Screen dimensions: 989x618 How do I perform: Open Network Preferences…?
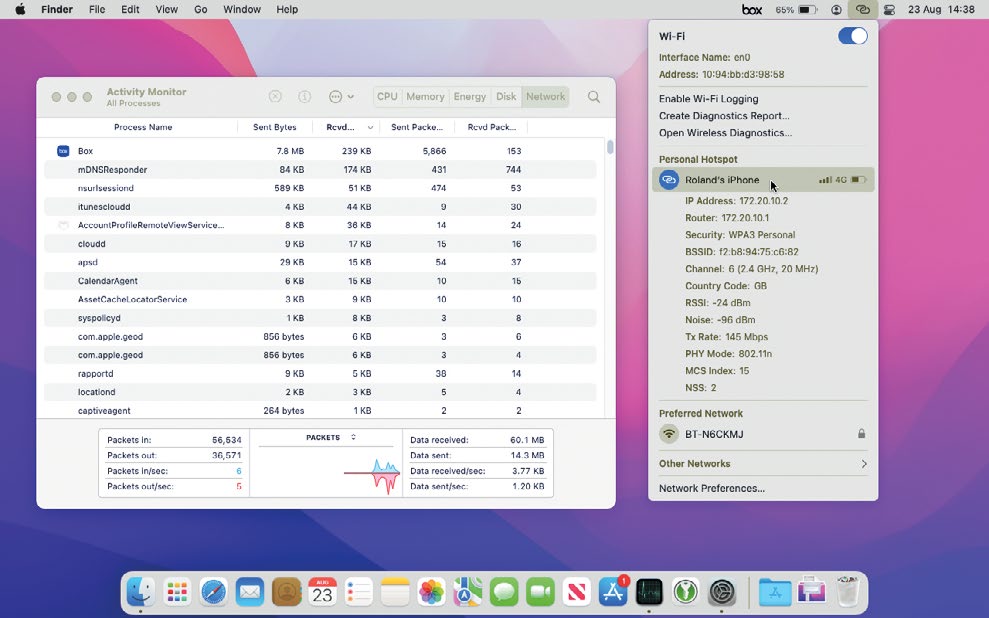711,488
